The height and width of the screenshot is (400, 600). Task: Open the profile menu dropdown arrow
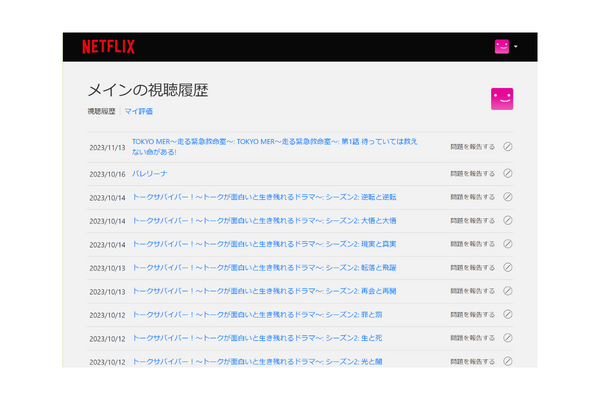click(516, 46)
